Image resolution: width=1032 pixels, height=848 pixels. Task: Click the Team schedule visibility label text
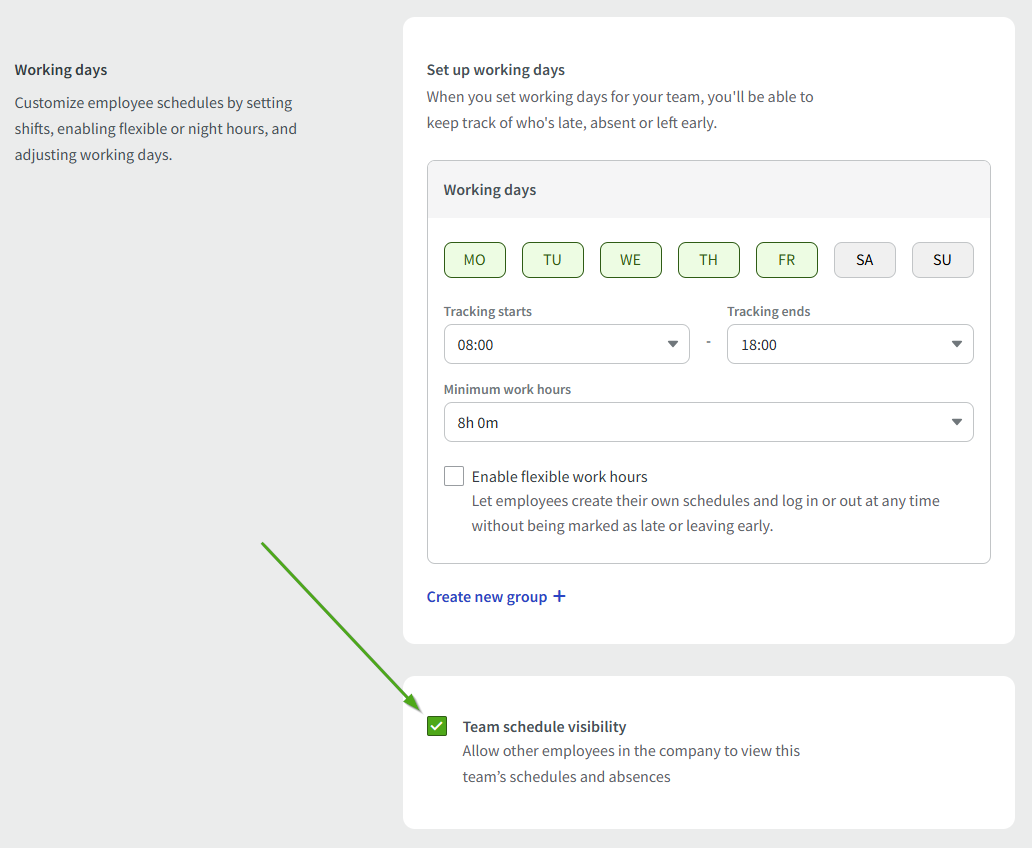pyautogui.click(x=544, y=727)
